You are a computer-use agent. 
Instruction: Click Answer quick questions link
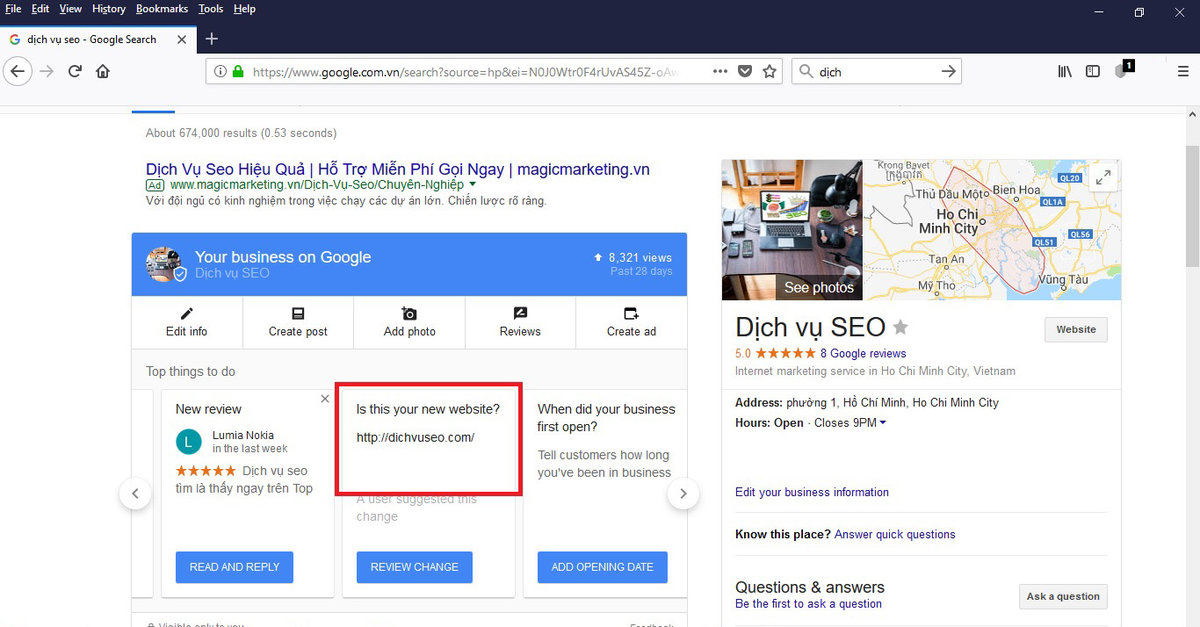point(895,534)
